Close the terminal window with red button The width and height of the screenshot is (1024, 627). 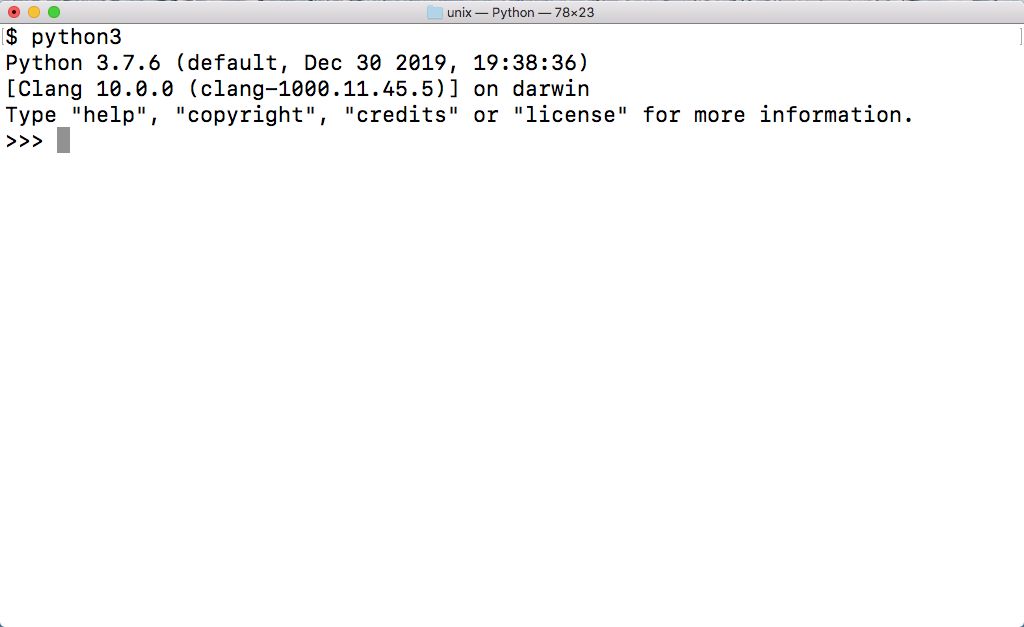14,12
